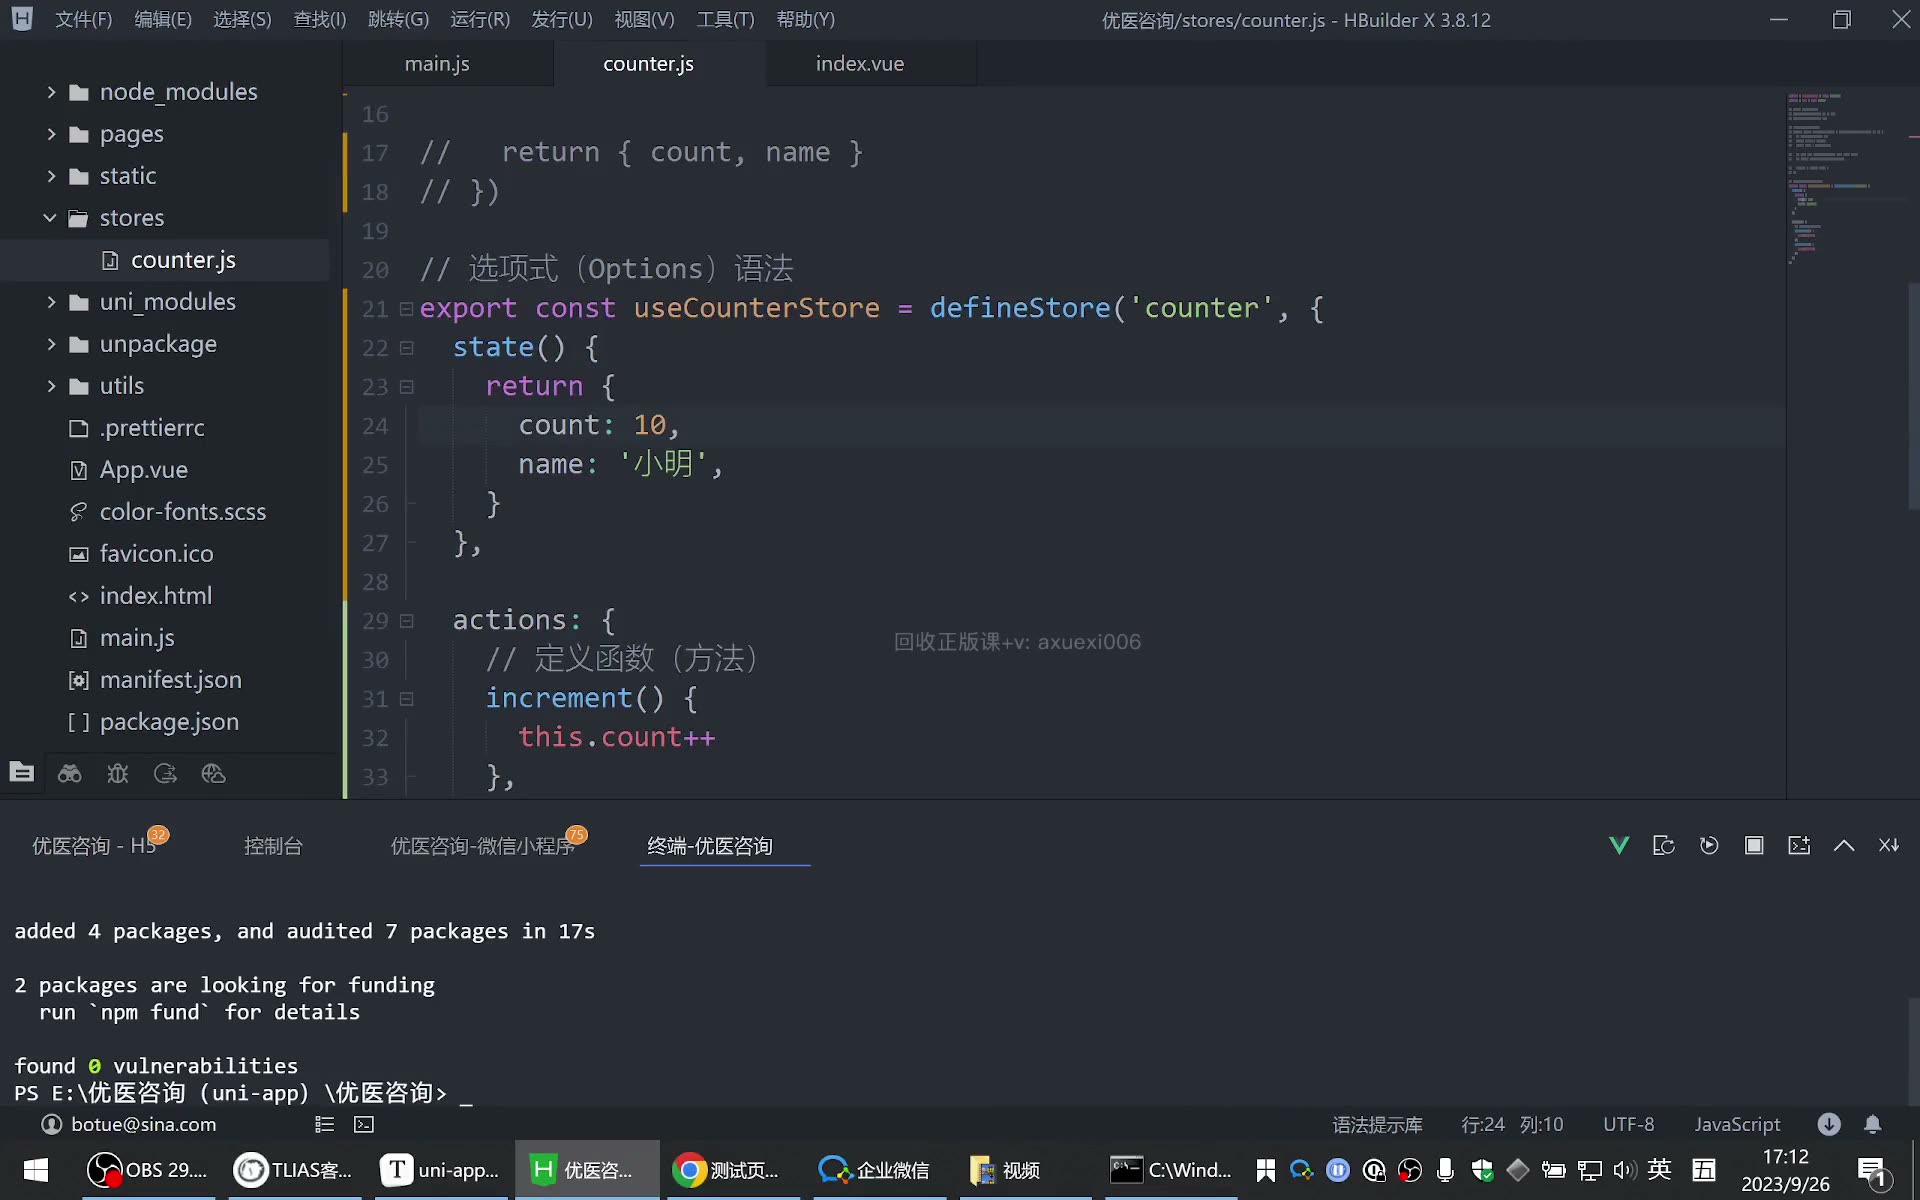Change the JavaScript language mode
Screen dimensions: 1920x1200
[1737, 1124]
